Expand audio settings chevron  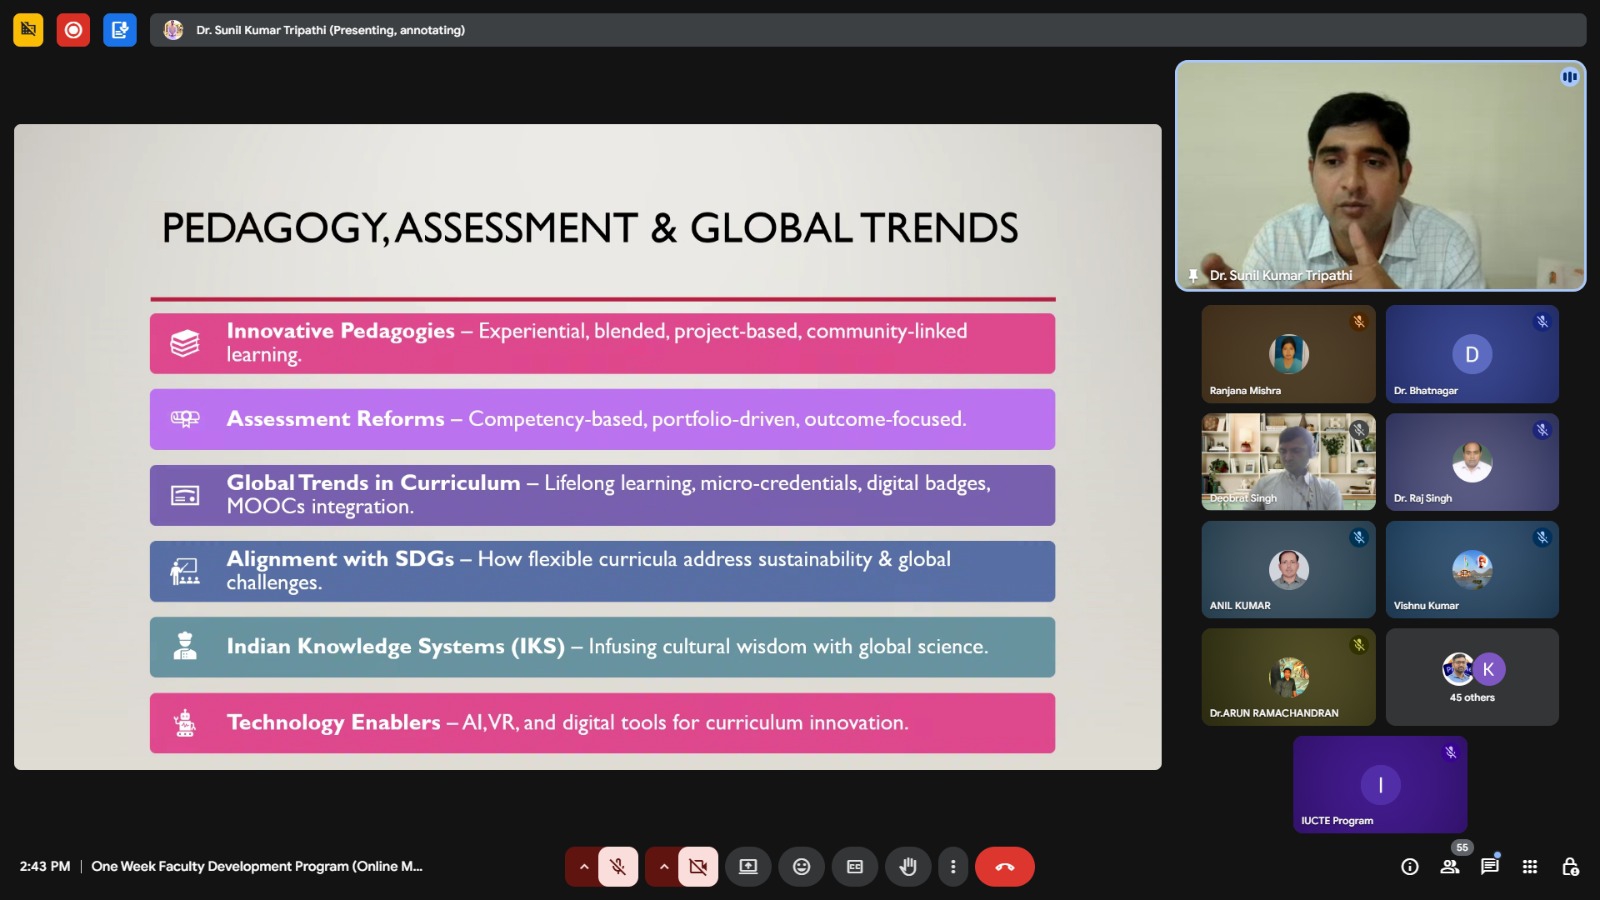click(584, 867)
